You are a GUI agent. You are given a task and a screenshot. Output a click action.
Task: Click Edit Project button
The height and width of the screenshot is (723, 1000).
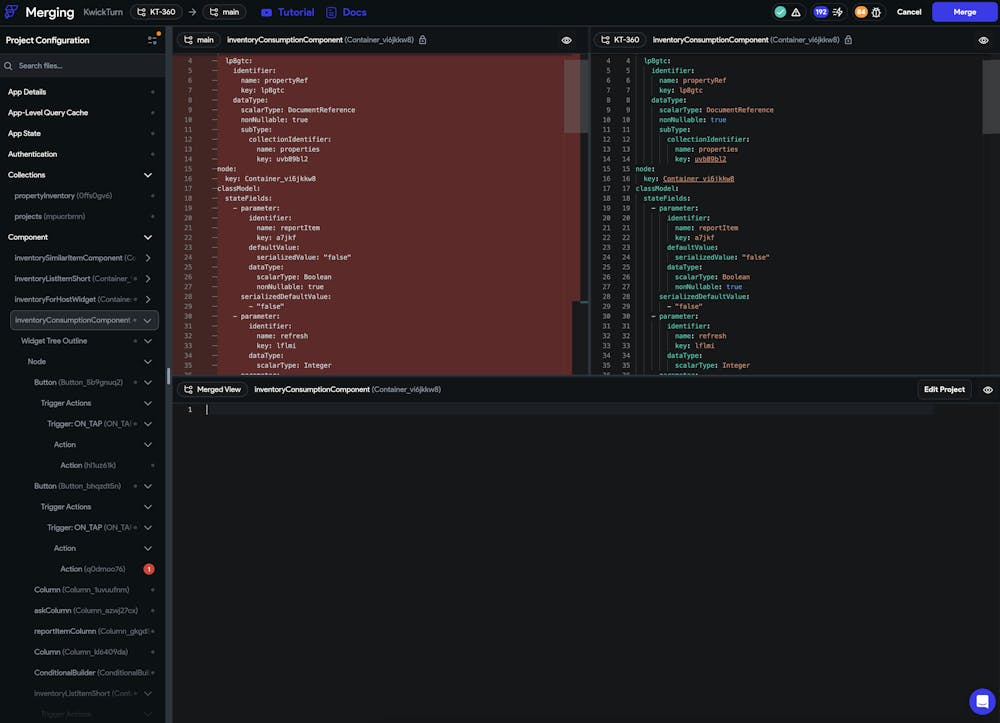944,390
